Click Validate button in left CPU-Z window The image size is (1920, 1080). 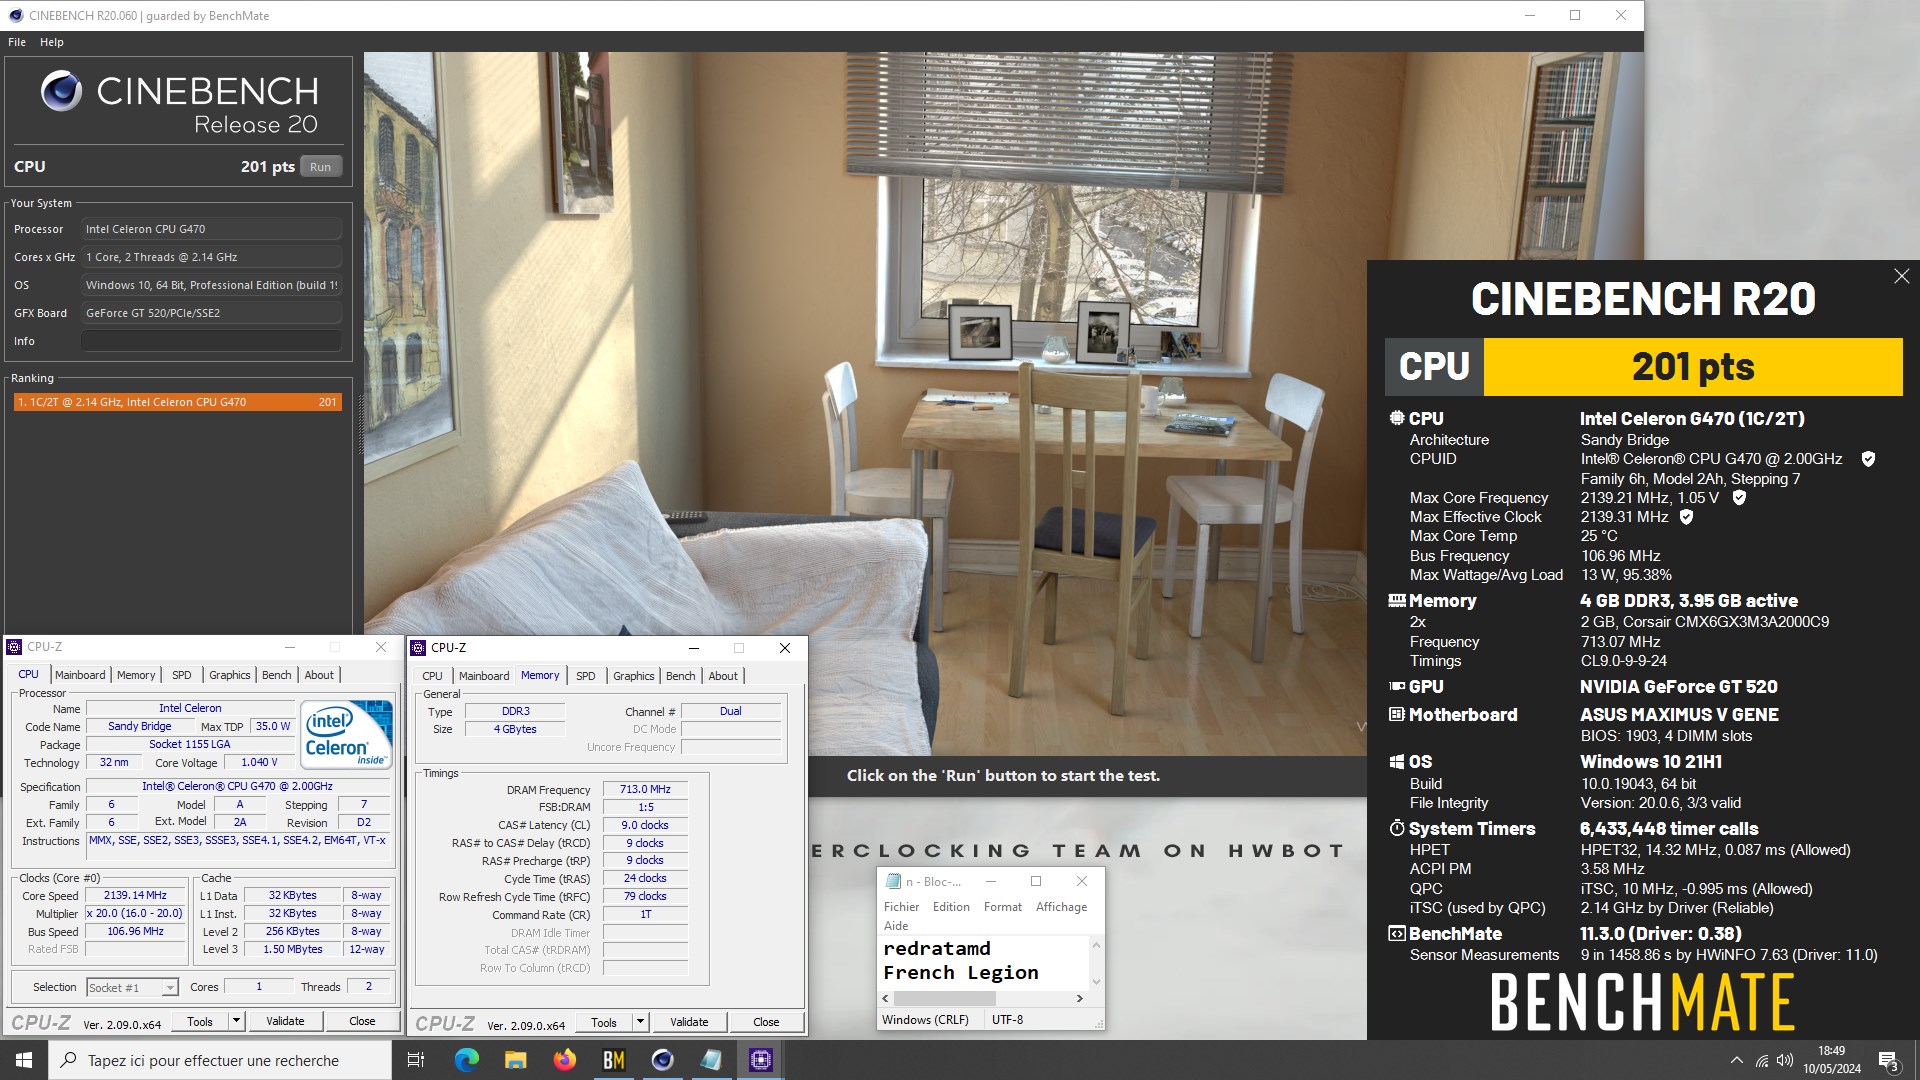(x=285, y=1021)
